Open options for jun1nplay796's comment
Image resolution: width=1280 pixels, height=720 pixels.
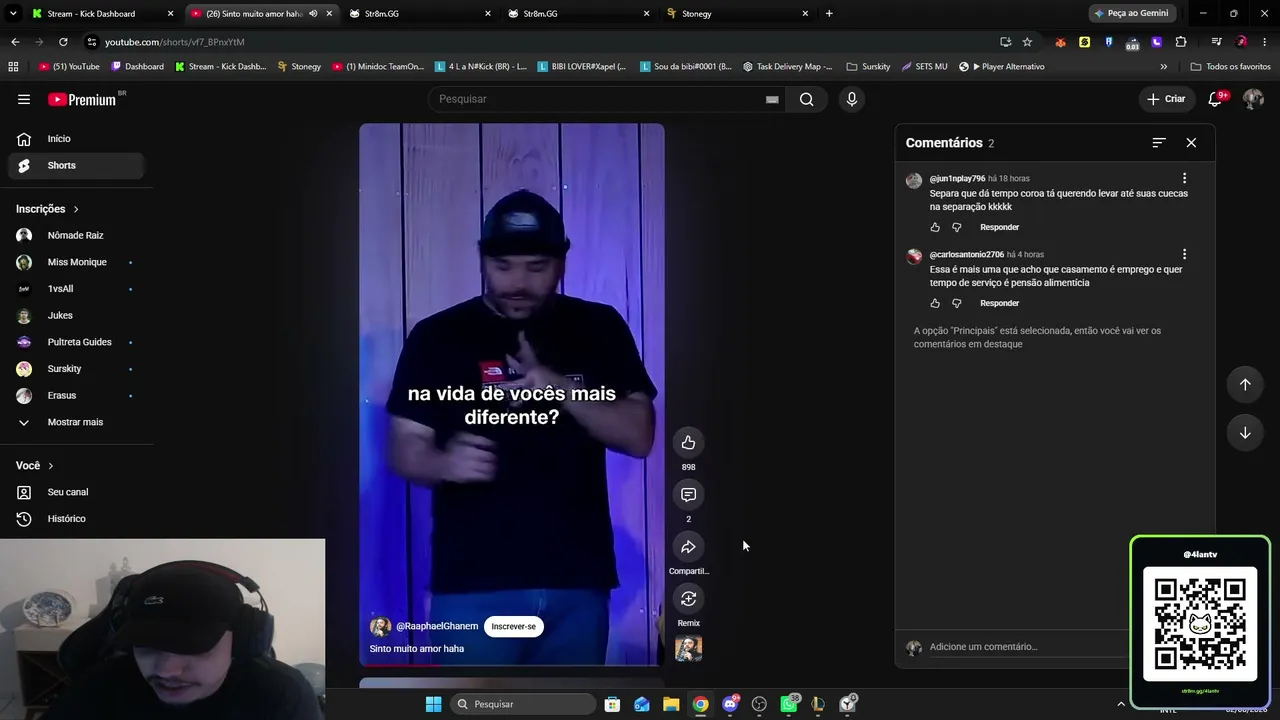point(1184,179)
